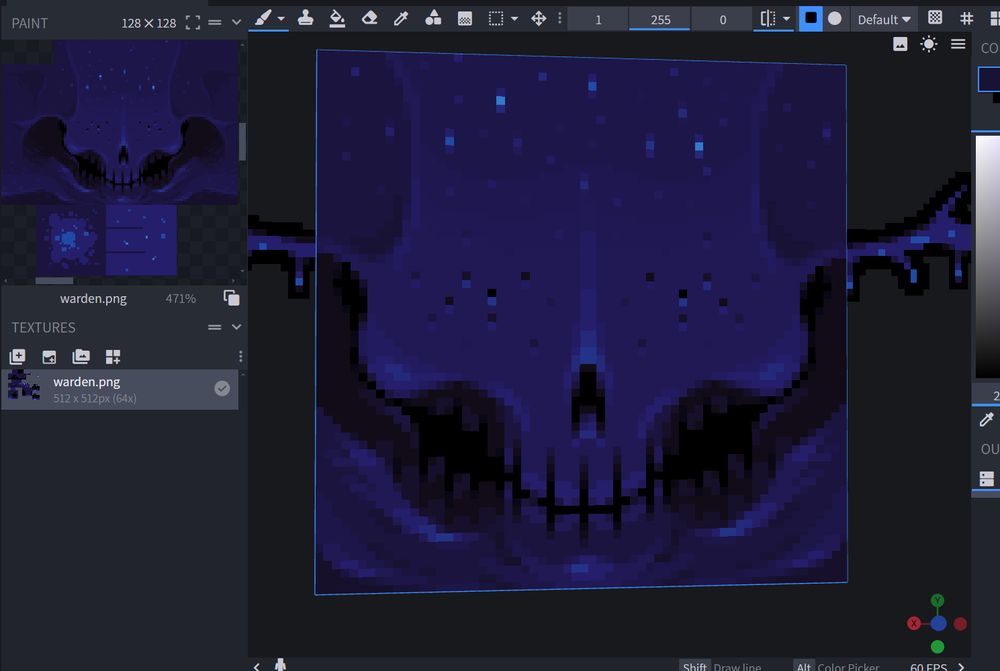Select the Color Picker eyedropper tool
This screenshot has width=1000, height=671.
tap(401, 18)
